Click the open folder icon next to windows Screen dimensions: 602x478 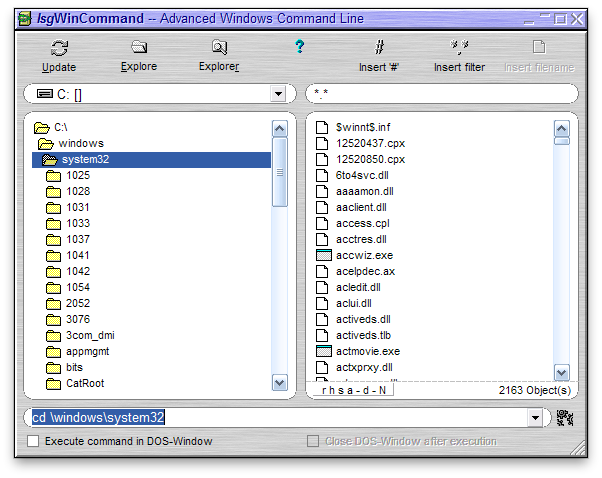(46, 144)
